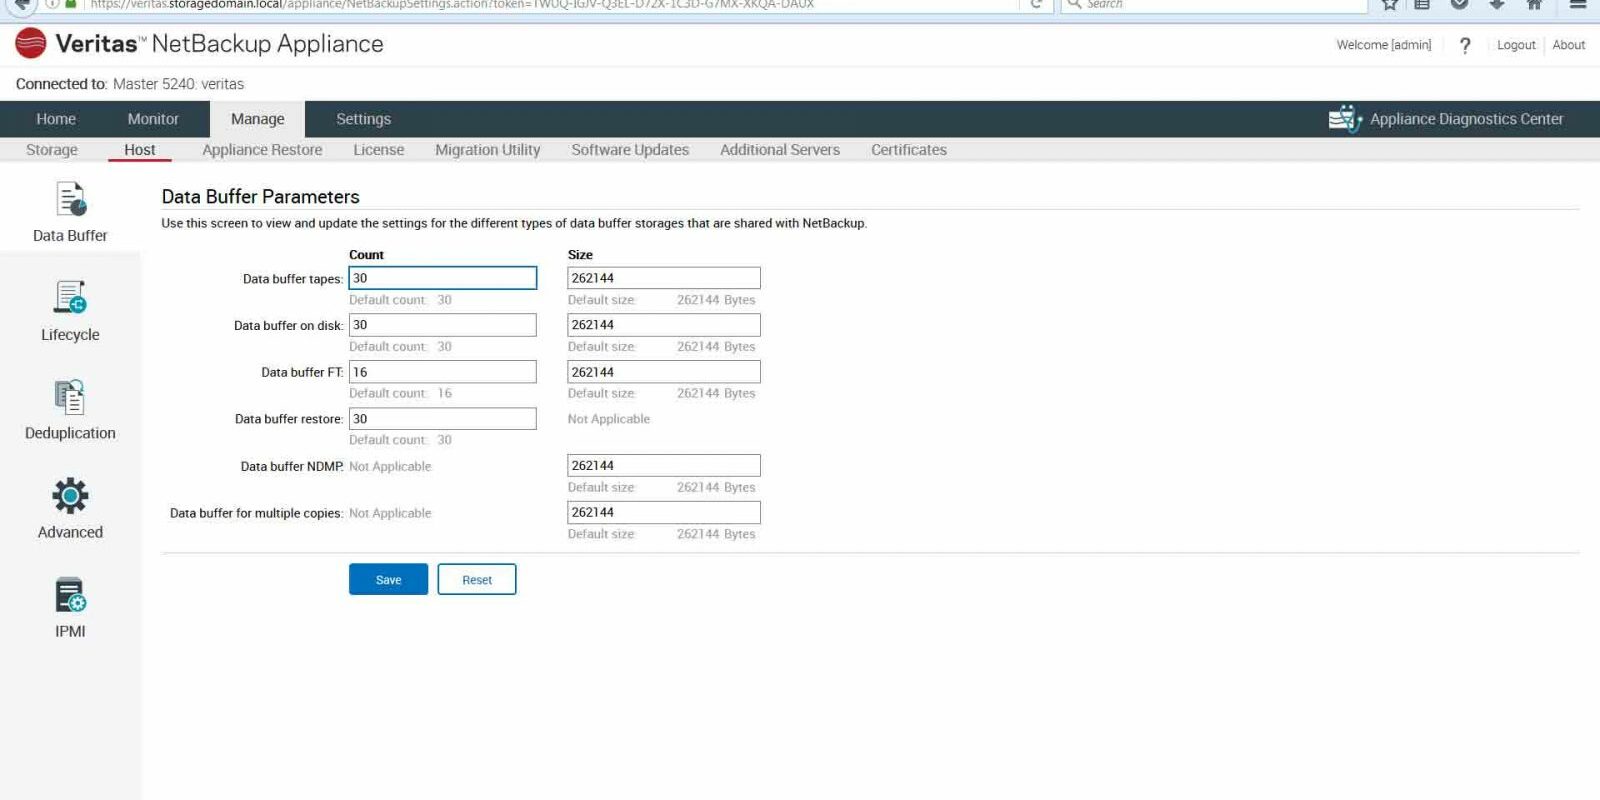Click the Count column header
Screen dimensions: 1600x800
coord(366,255)
